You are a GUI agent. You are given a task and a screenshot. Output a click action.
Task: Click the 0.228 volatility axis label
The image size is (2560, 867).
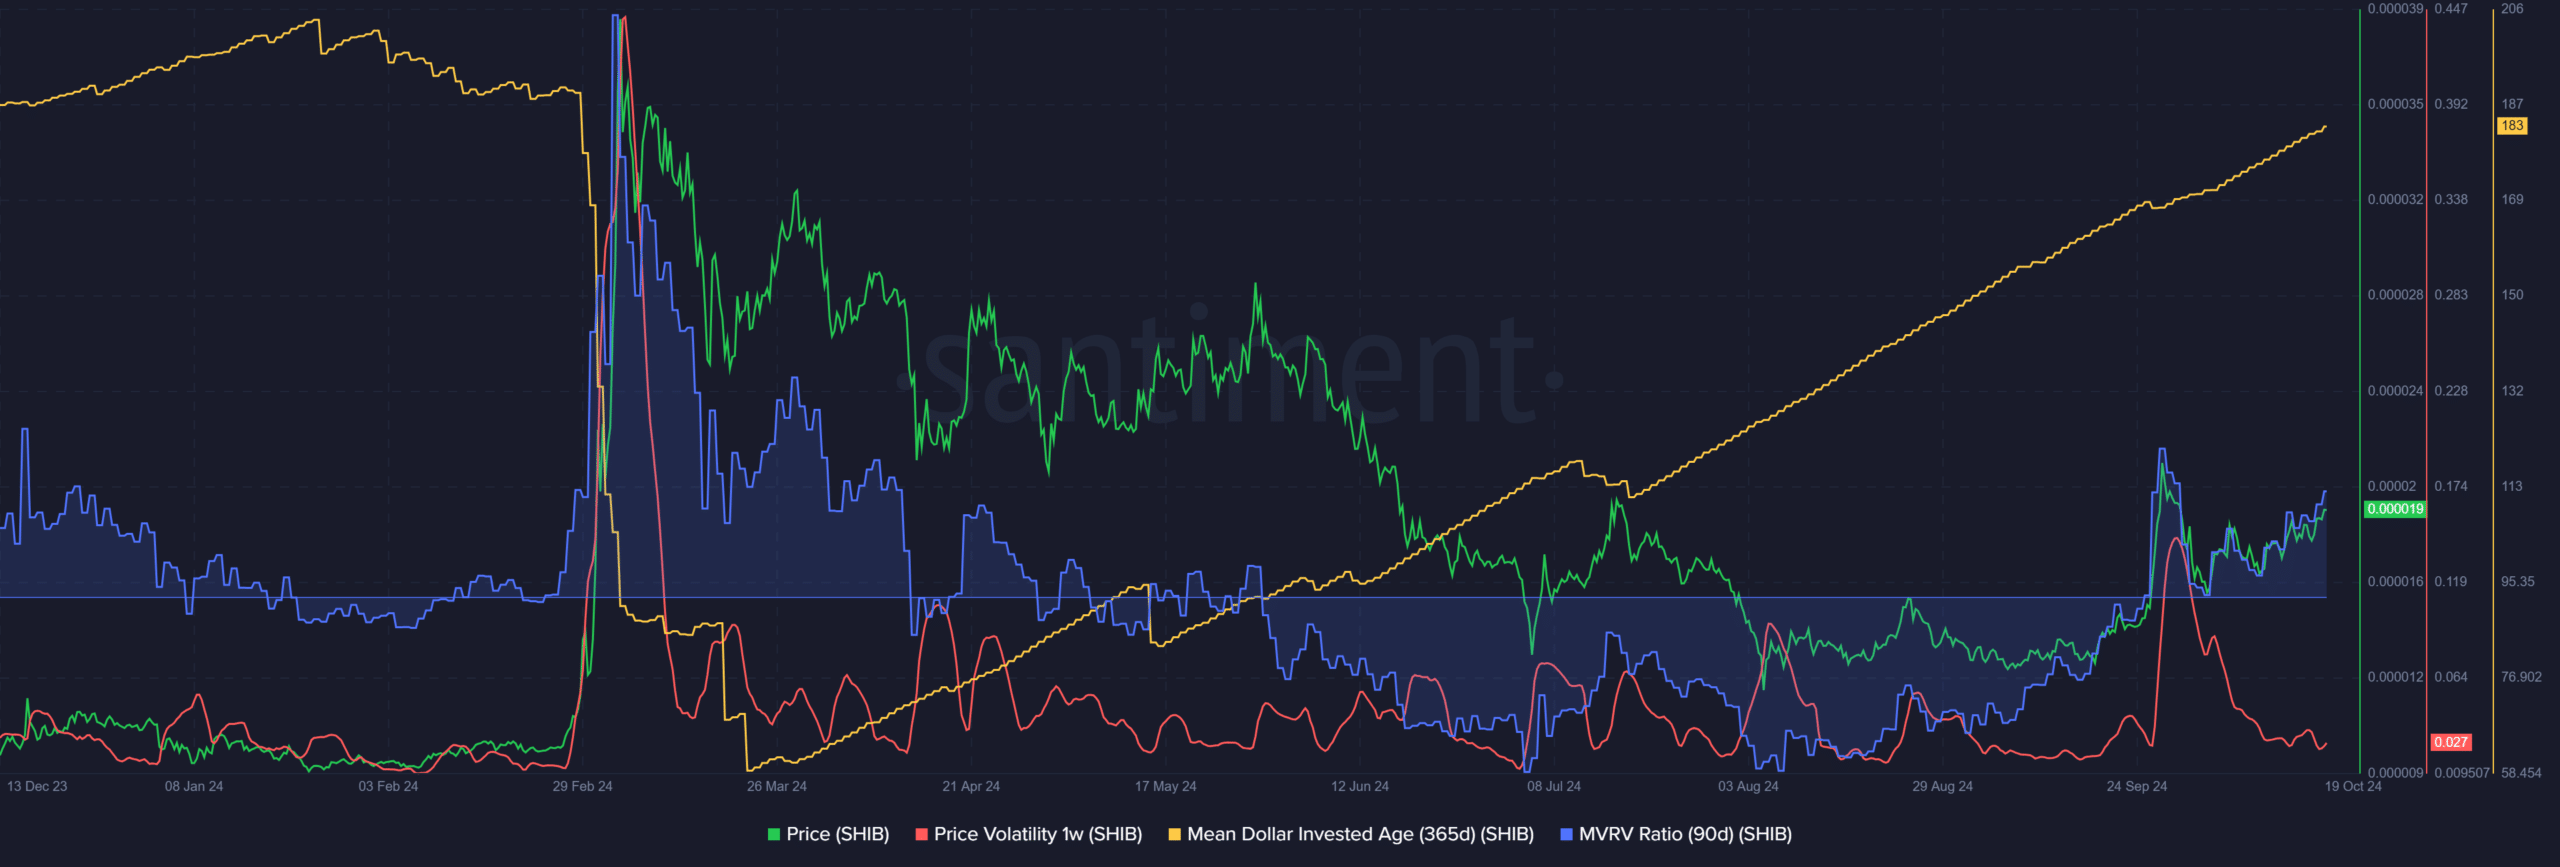(x=2450, y=391)
